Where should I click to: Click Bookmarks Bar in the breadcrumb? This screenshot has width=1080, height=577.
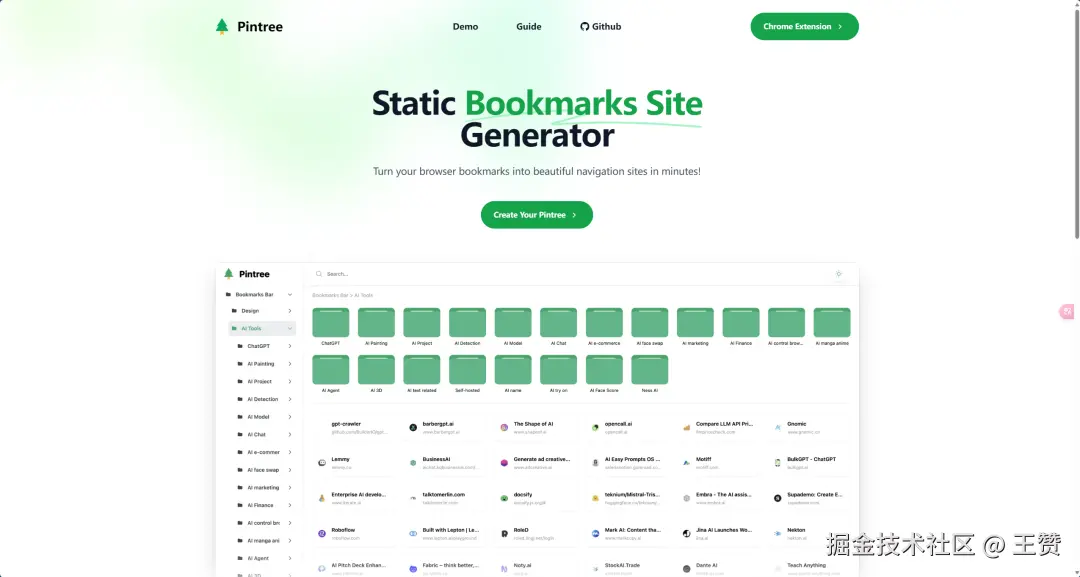pos(330,295)
